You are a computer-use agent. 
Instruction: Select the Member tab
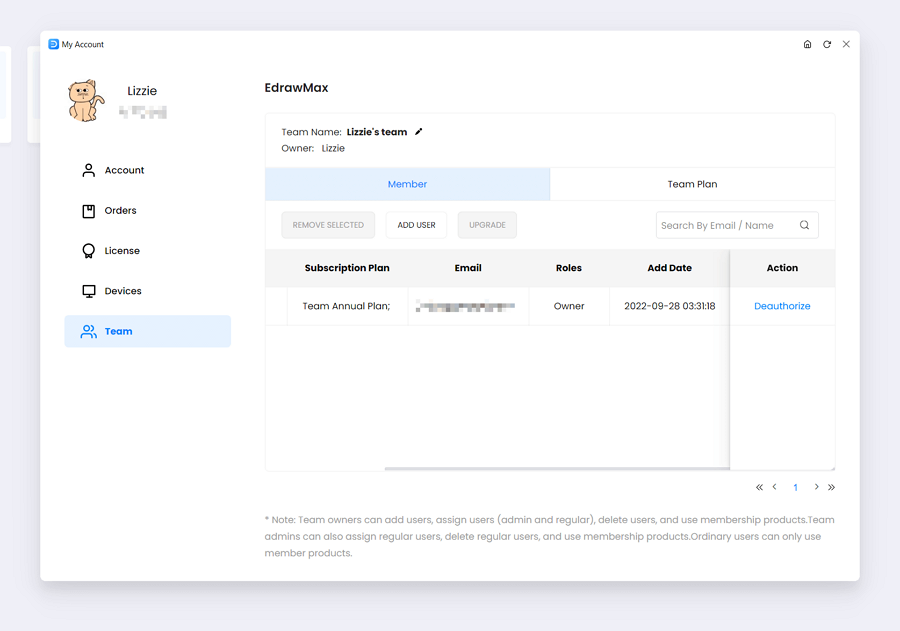[407, 184]
